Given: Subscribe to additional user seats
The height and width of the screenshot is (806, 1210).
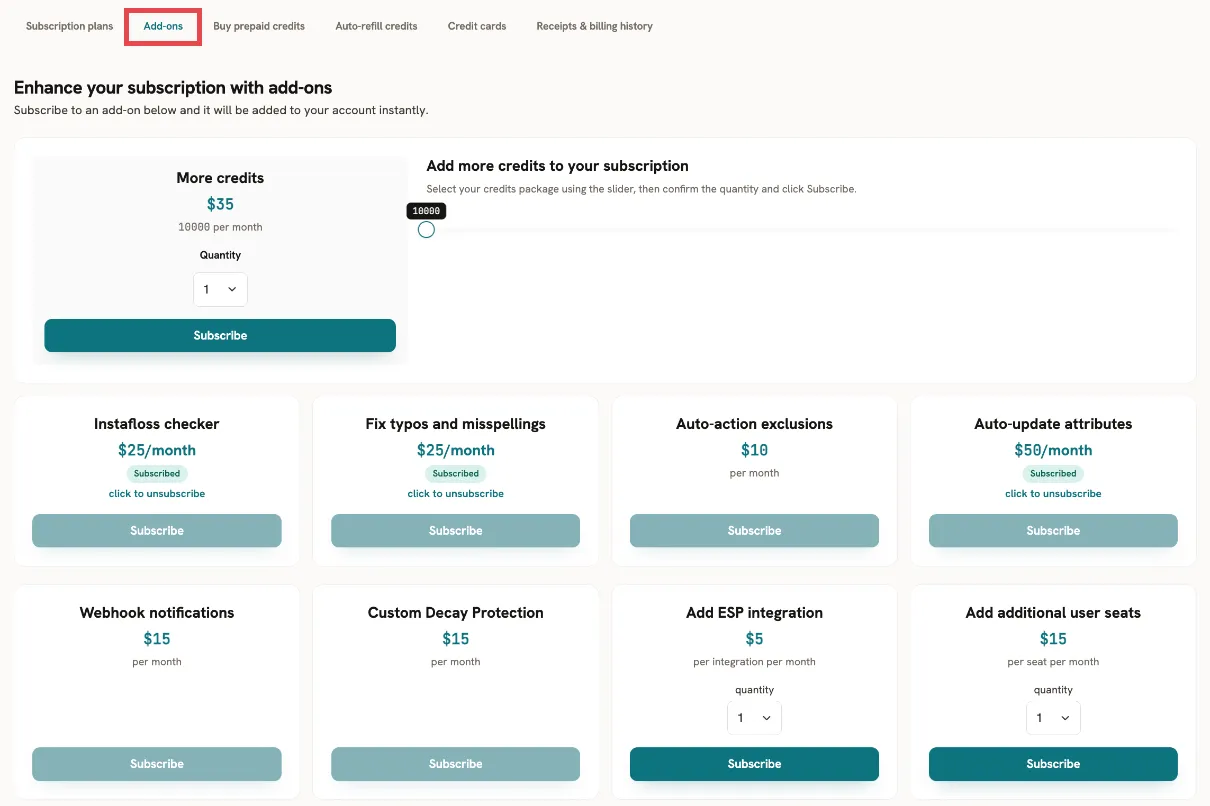Looking at the screenshot, I should coord(1053,764).
